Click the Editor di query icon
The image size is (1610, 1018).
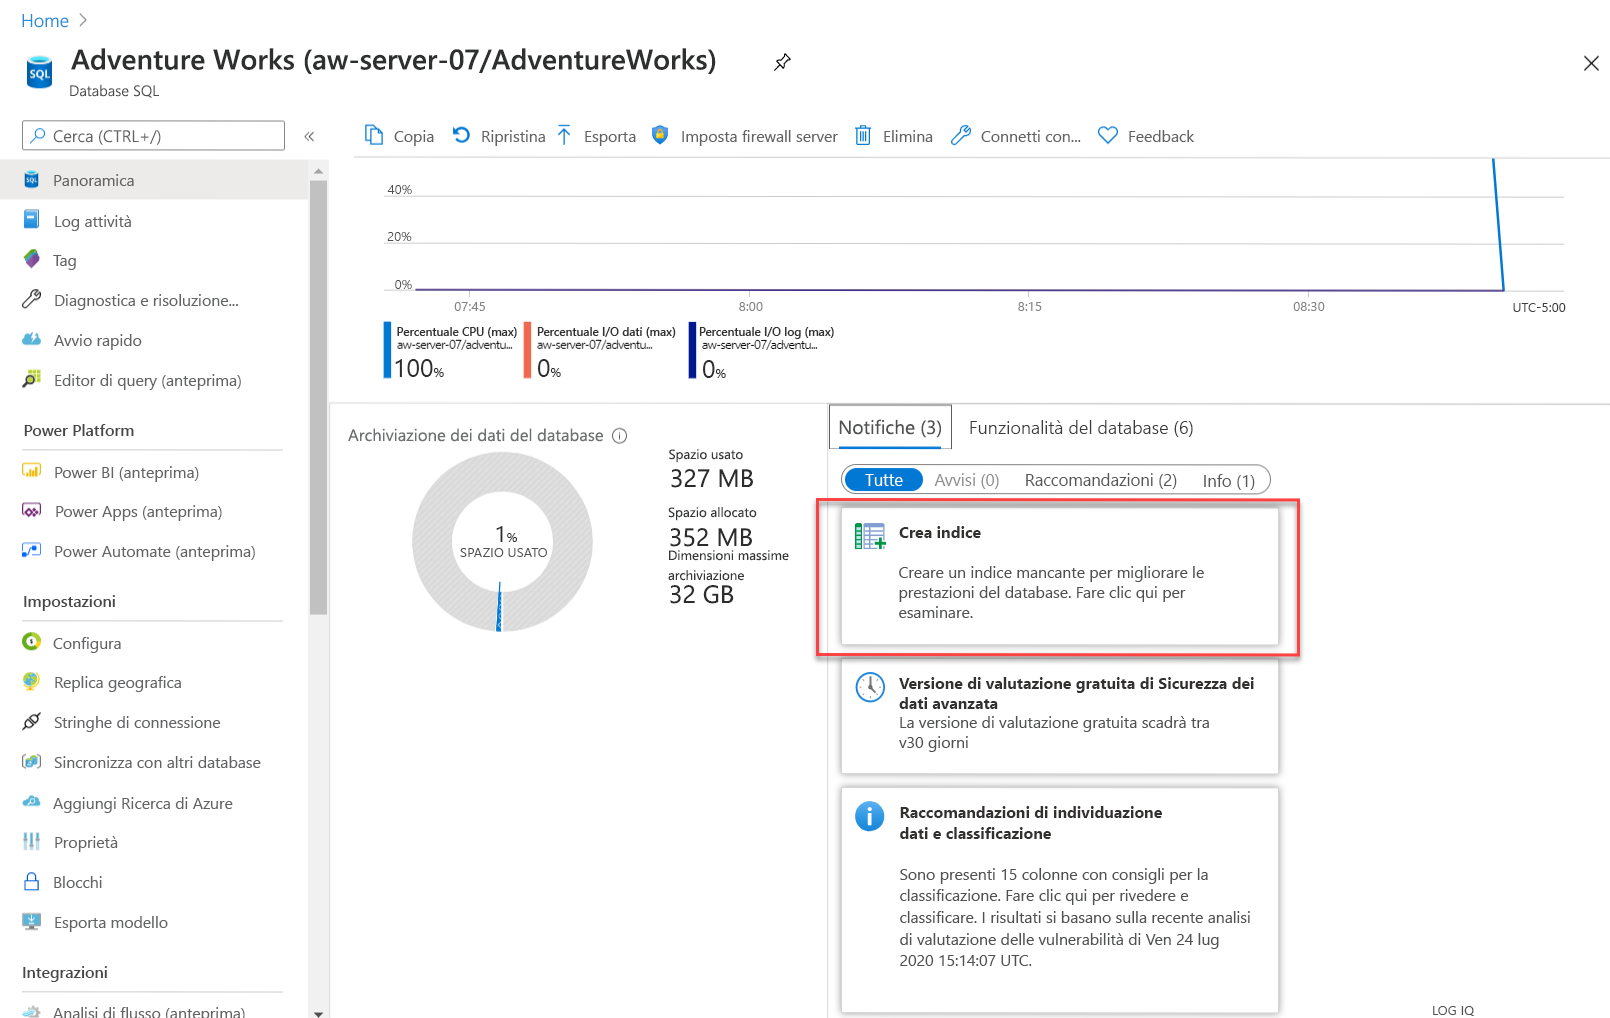point(32,379)
